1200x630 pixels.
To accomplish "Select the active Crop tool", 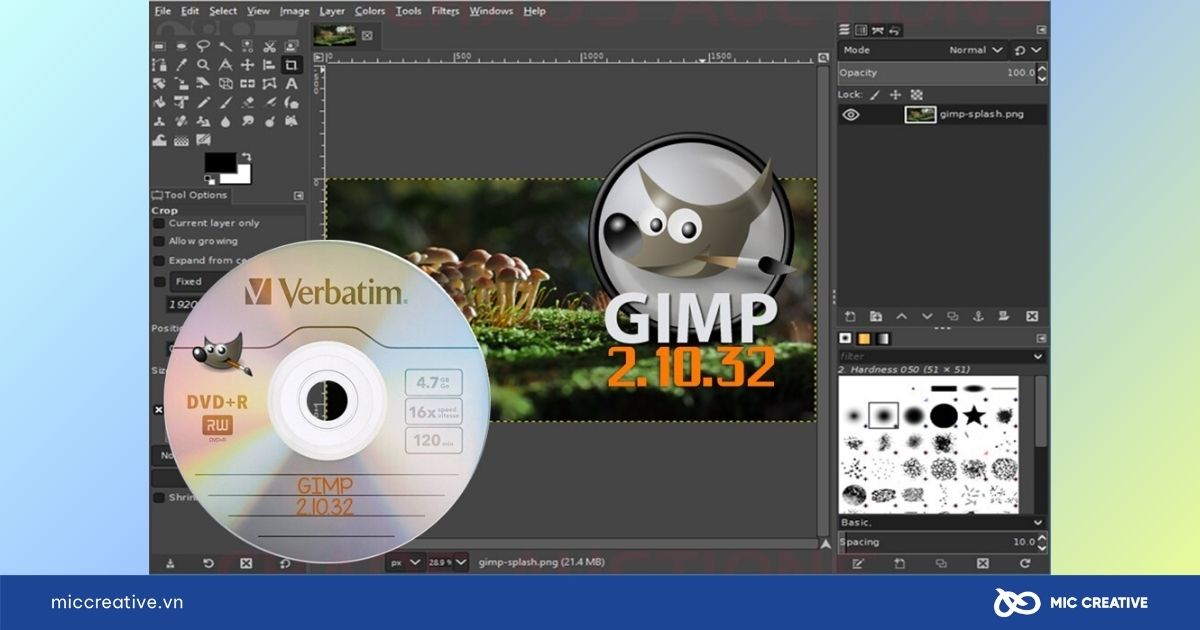I will [291, 65].
